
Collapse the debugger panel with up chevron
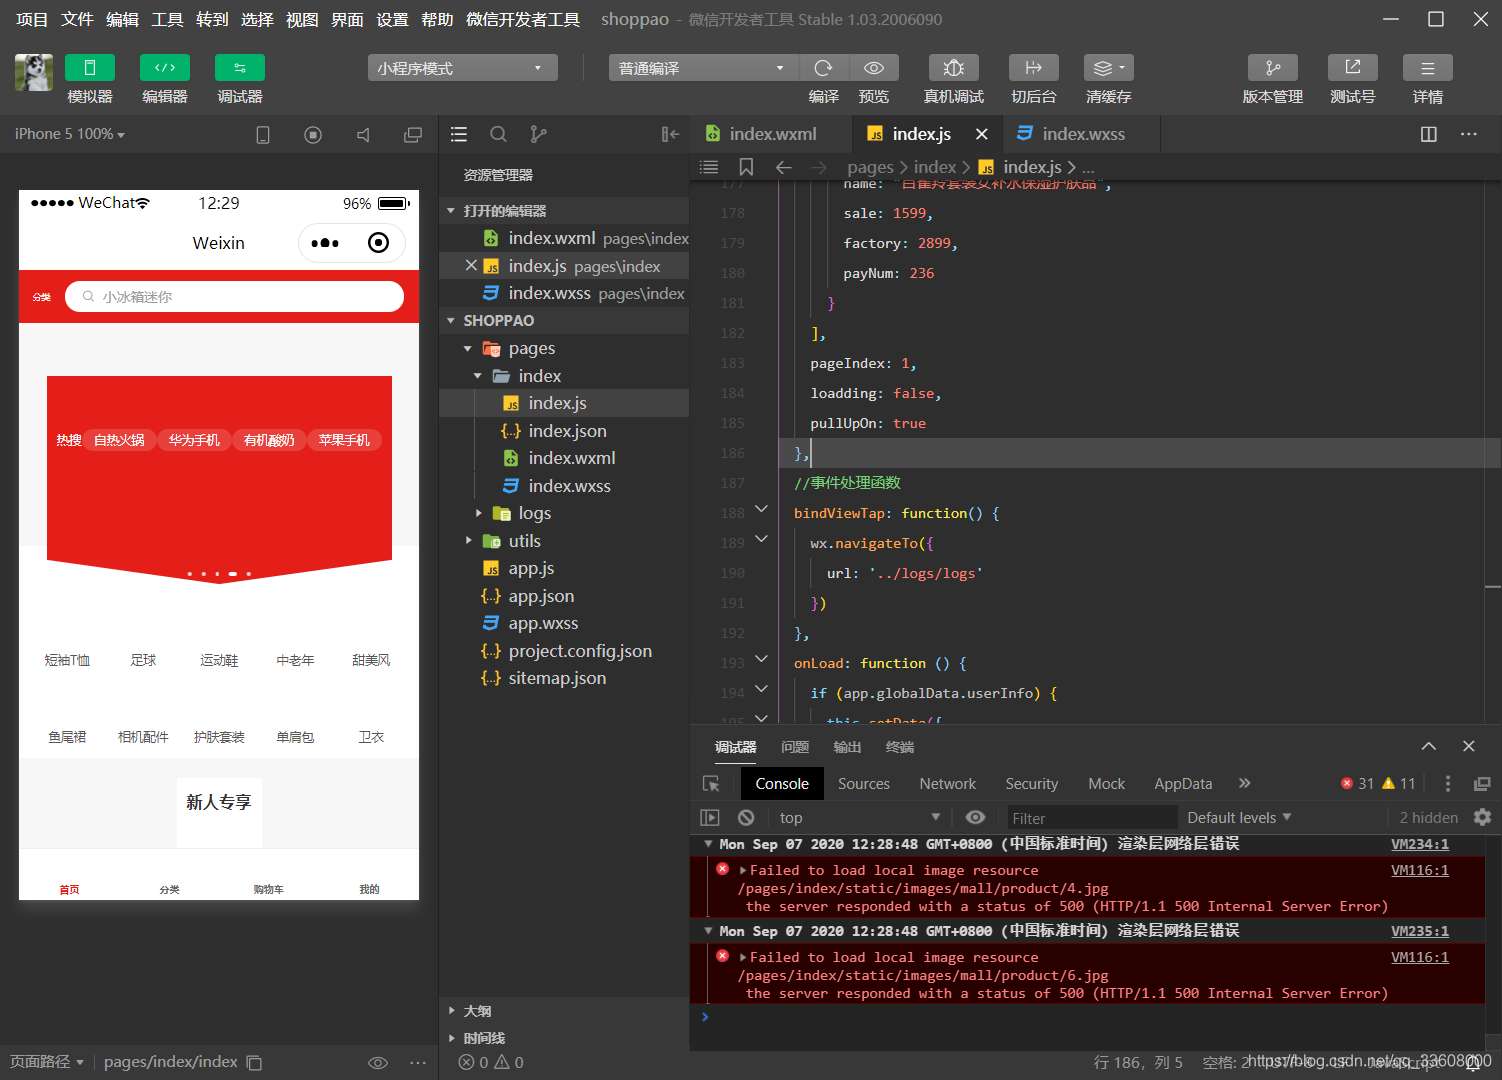[1429, 746]
